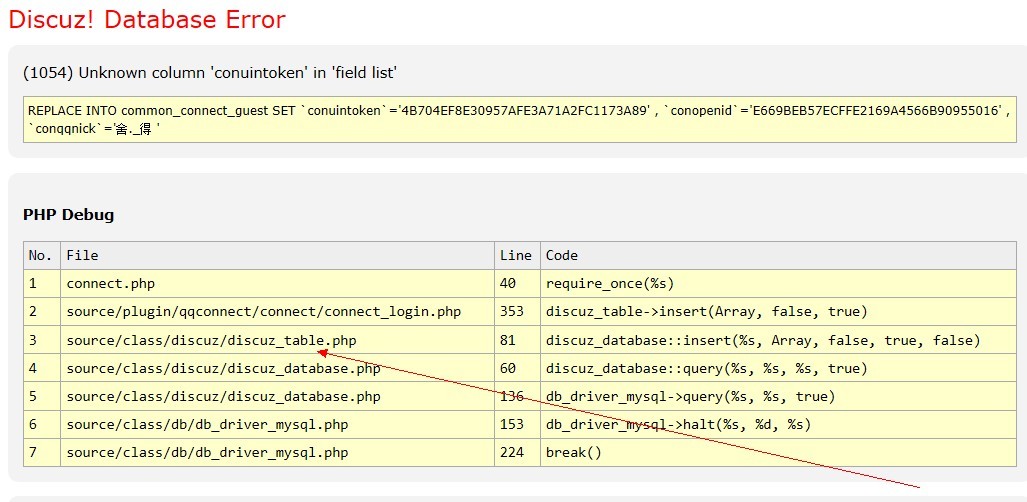Screen dimensions: 1027x502
Task: Click the Discuz! Database Error heading
Action: coord(147,20)
